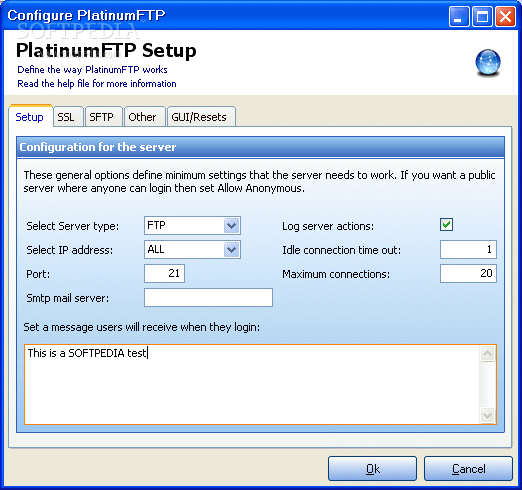Click the Cancel button
The width and height of the screenshot is (522, 490).
point(468,469)
